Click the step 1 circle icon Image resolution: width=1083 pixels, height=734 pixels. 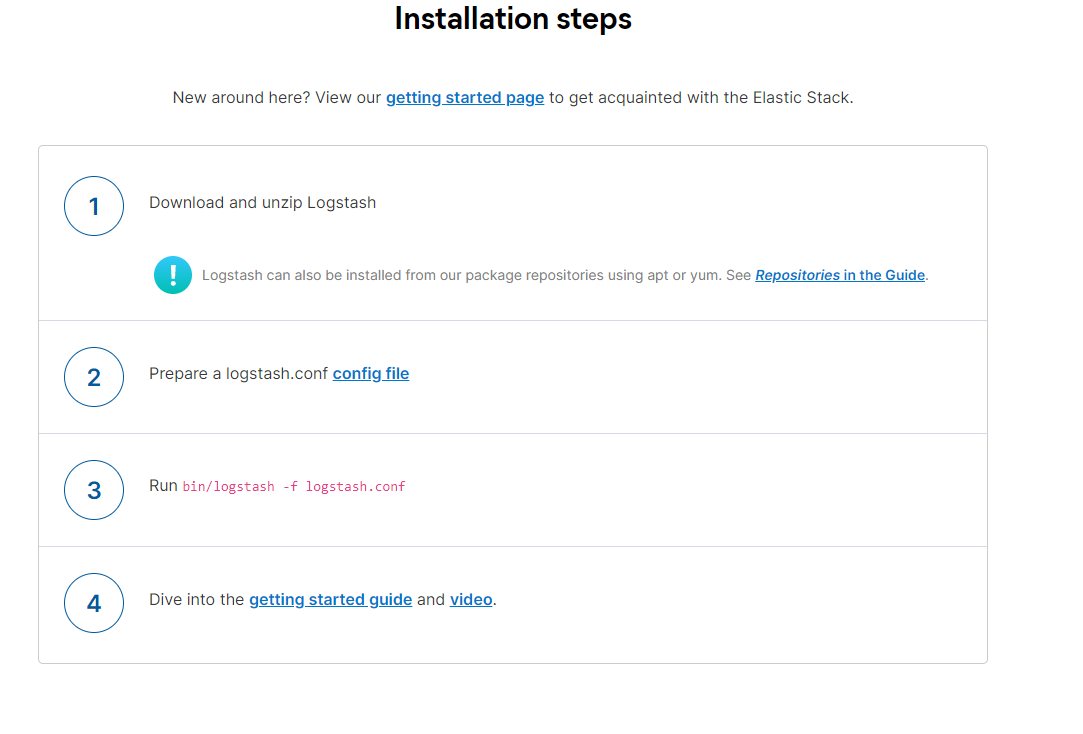[x=94, y=206]
